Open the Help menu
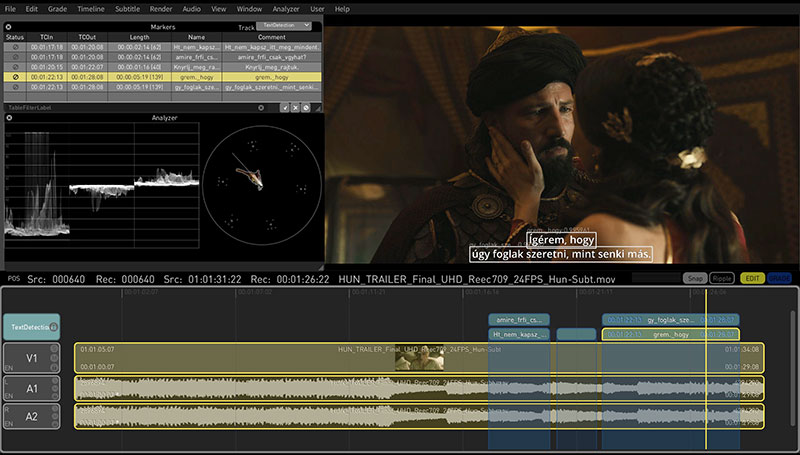800x455 pixels. pos(342,9)
